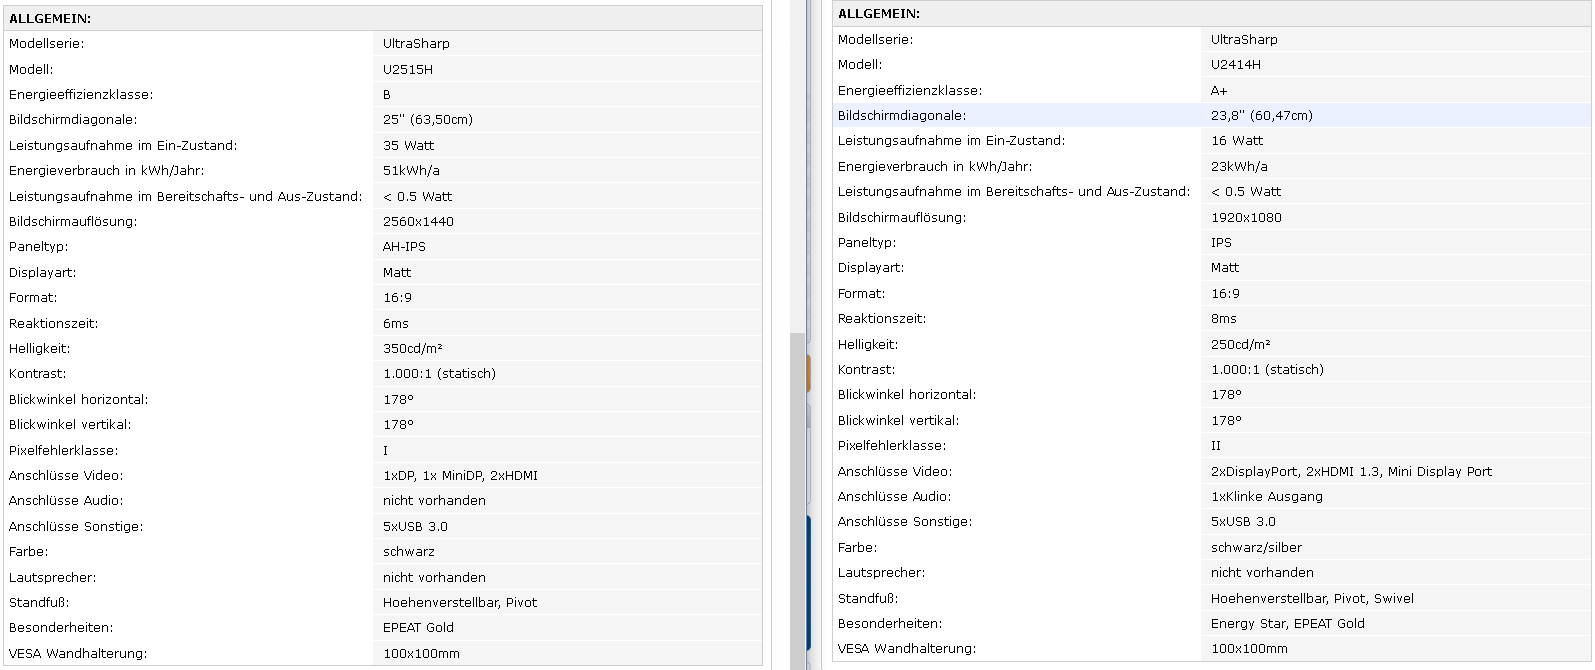Click resolution value 1920x1080

pos(1246,217)
